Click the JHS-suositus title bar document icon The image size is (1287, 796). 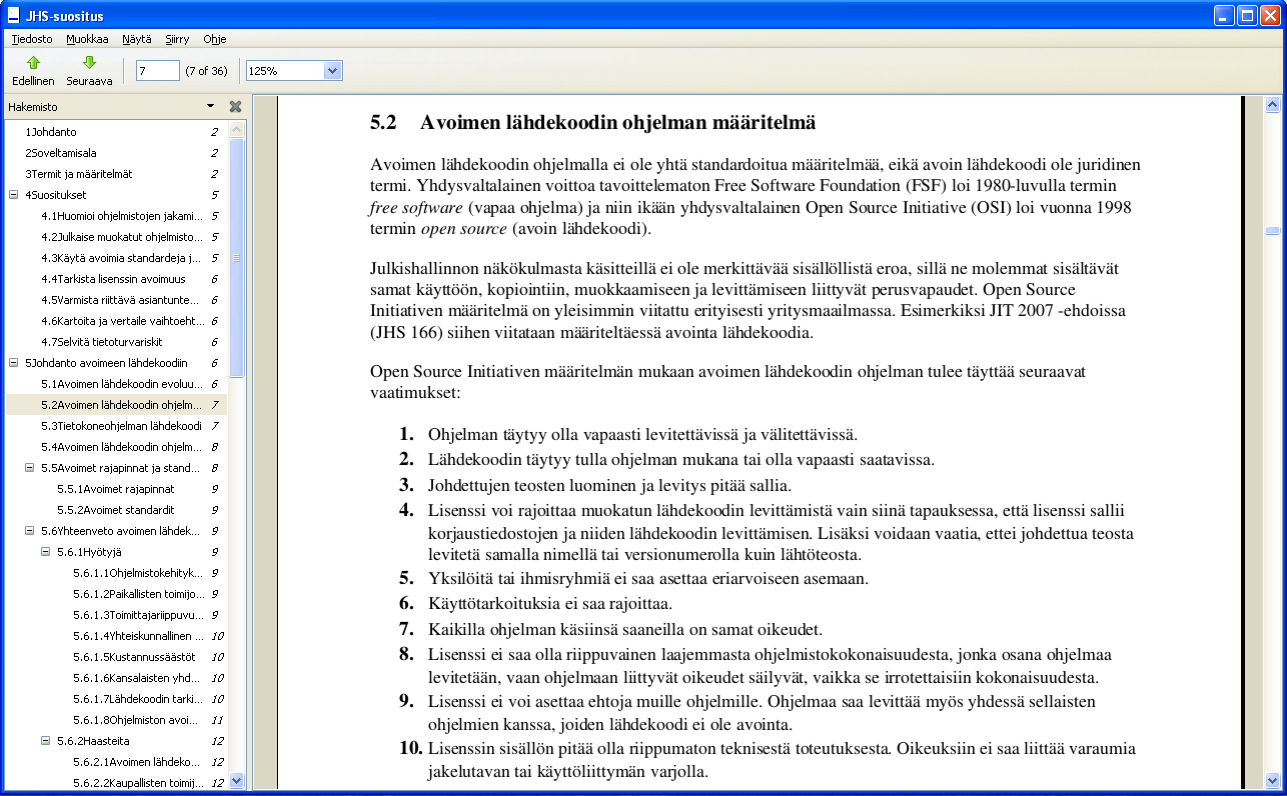pyautogui.click(x=12, y=16)
